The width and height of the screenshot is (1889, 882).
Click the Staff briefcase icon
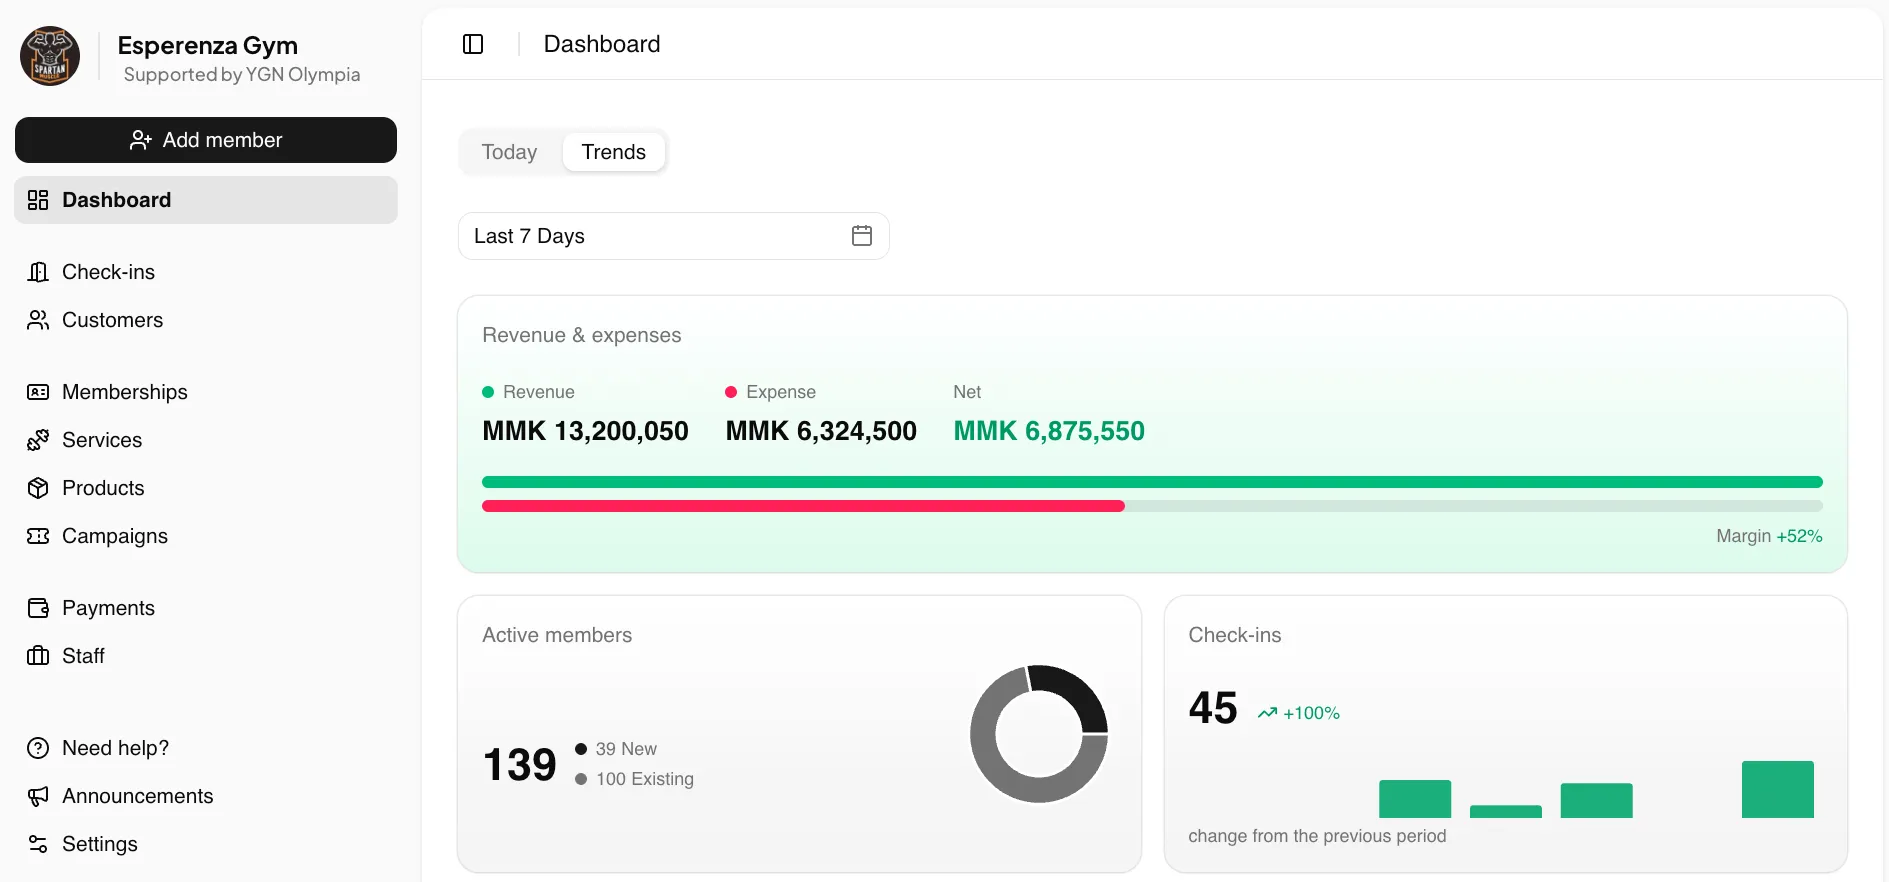point(38,656)
